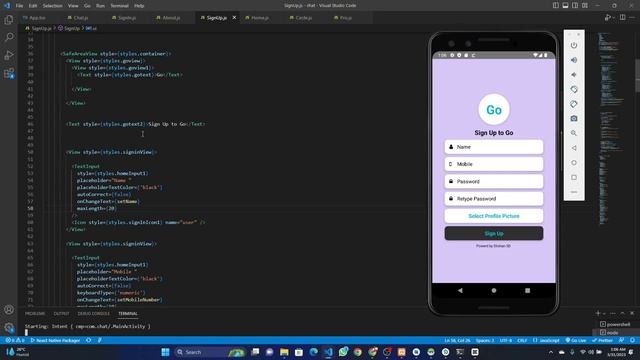Viewport: 640px width, 360px height.
Task: Take an emulator screenshot with camera icon
Action: pyautogui.click(x=574, y=118)
